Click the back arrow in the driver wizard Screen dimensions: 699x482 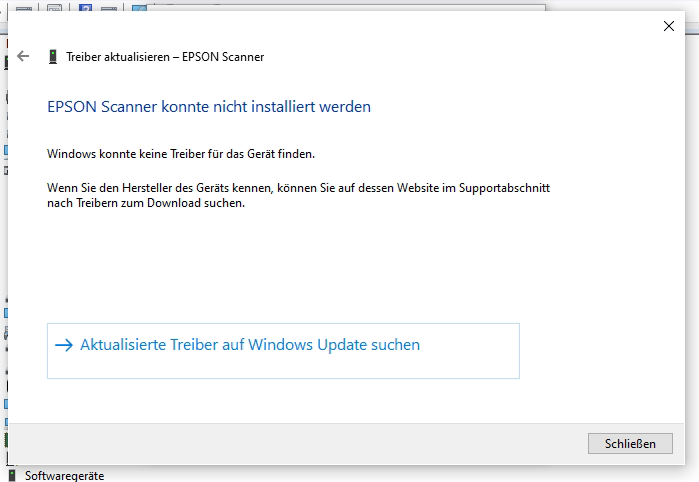coord(23,56)
